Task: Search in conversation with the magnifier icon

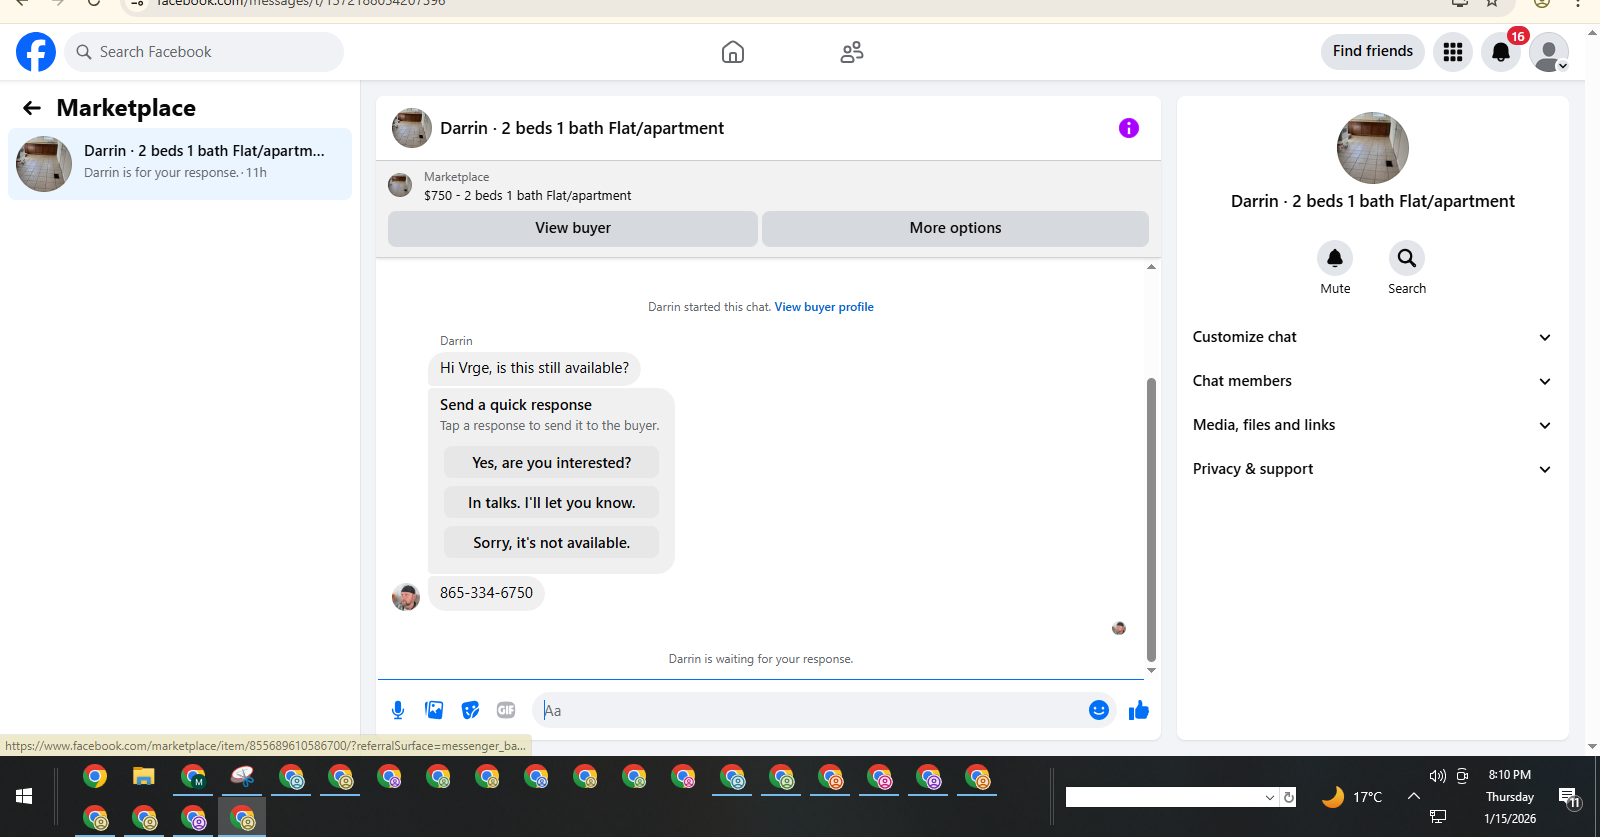Action: (1407, 258)
